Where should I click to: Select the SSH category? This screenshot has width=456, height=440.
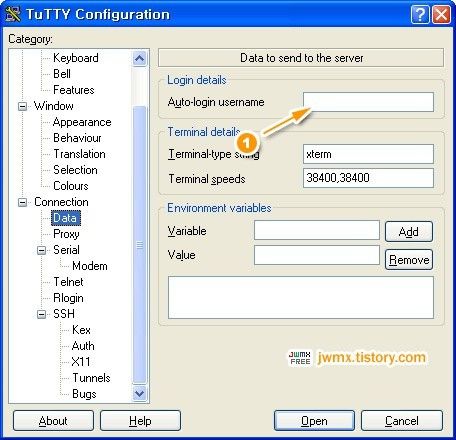[64, 314]
